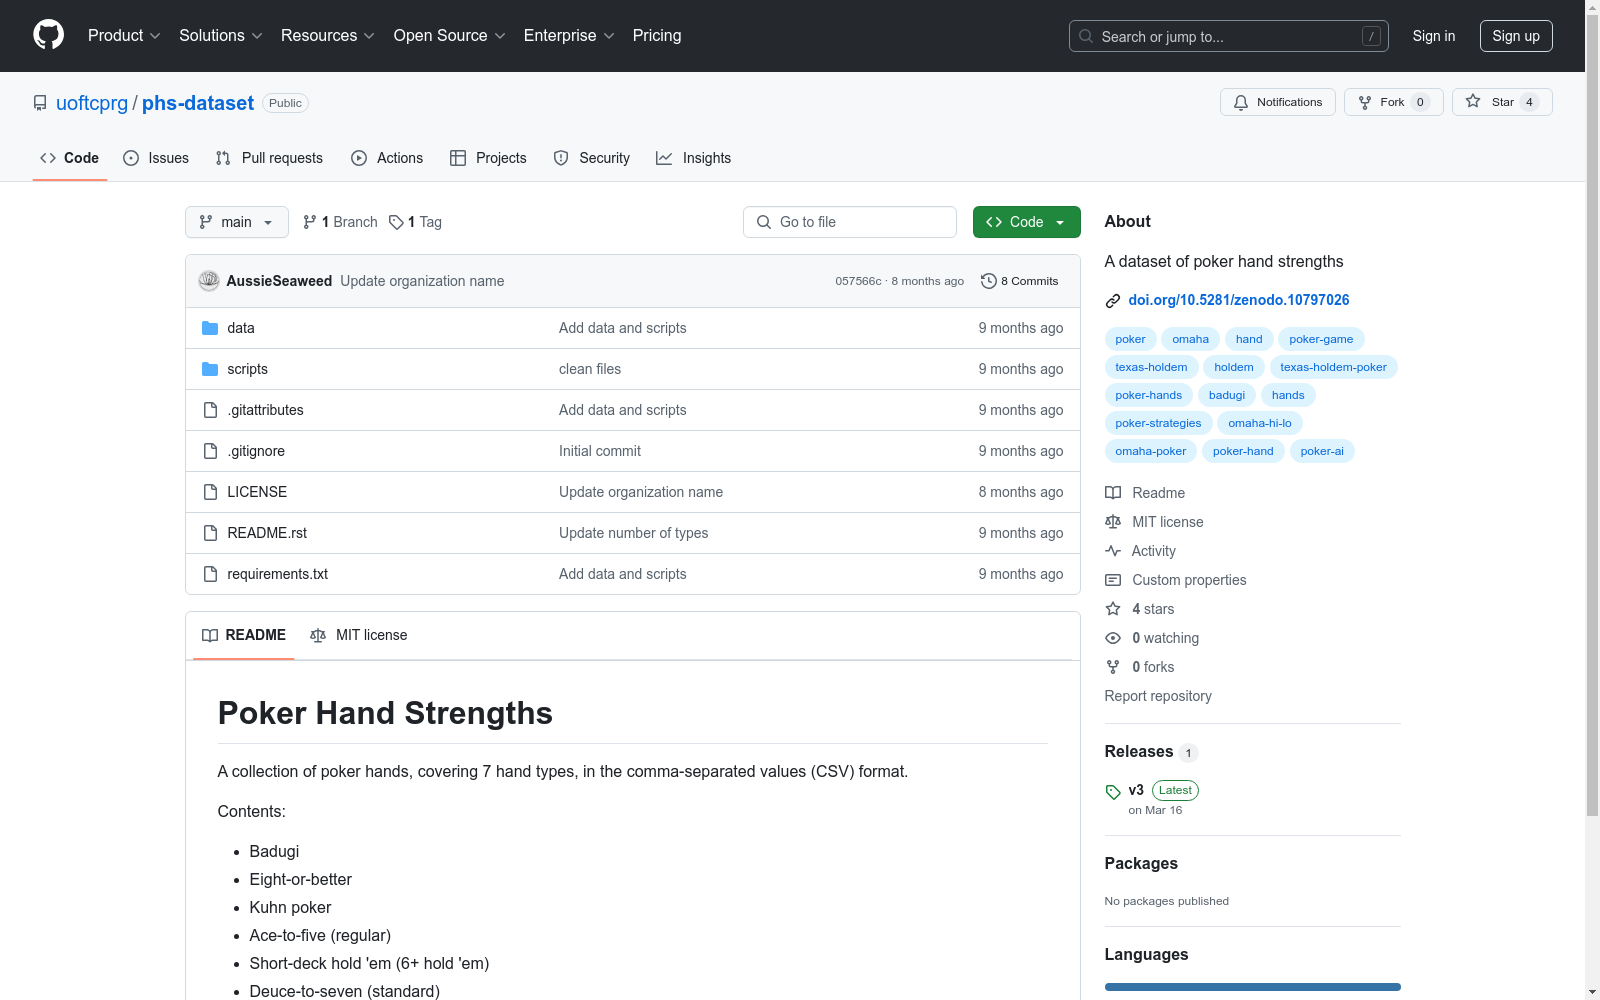The height and width of the screenshot is (1000, 1600).
Task: Click the Notifications bell icon
Action: [1241, 102]
